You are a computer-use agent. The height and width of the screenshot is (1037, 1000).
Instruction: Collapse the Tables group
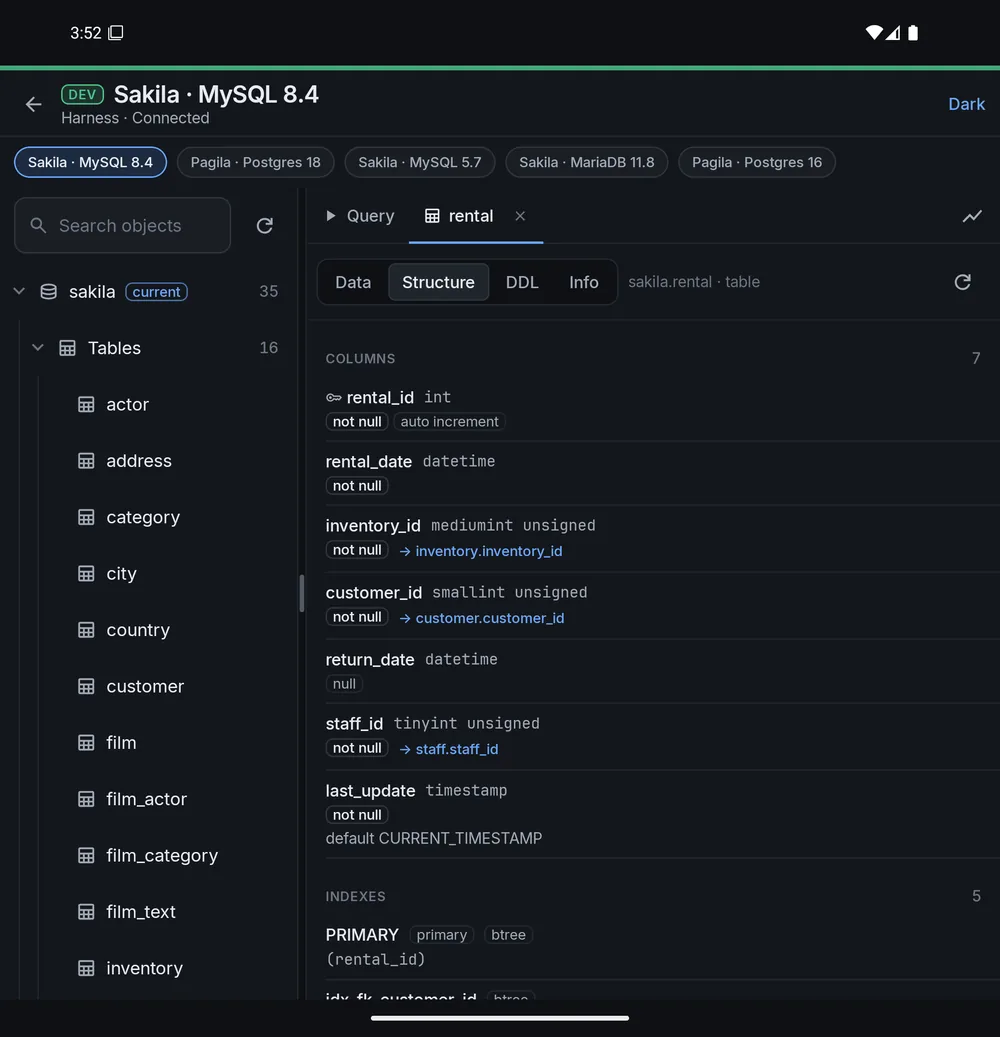click(x=38, y=347)
